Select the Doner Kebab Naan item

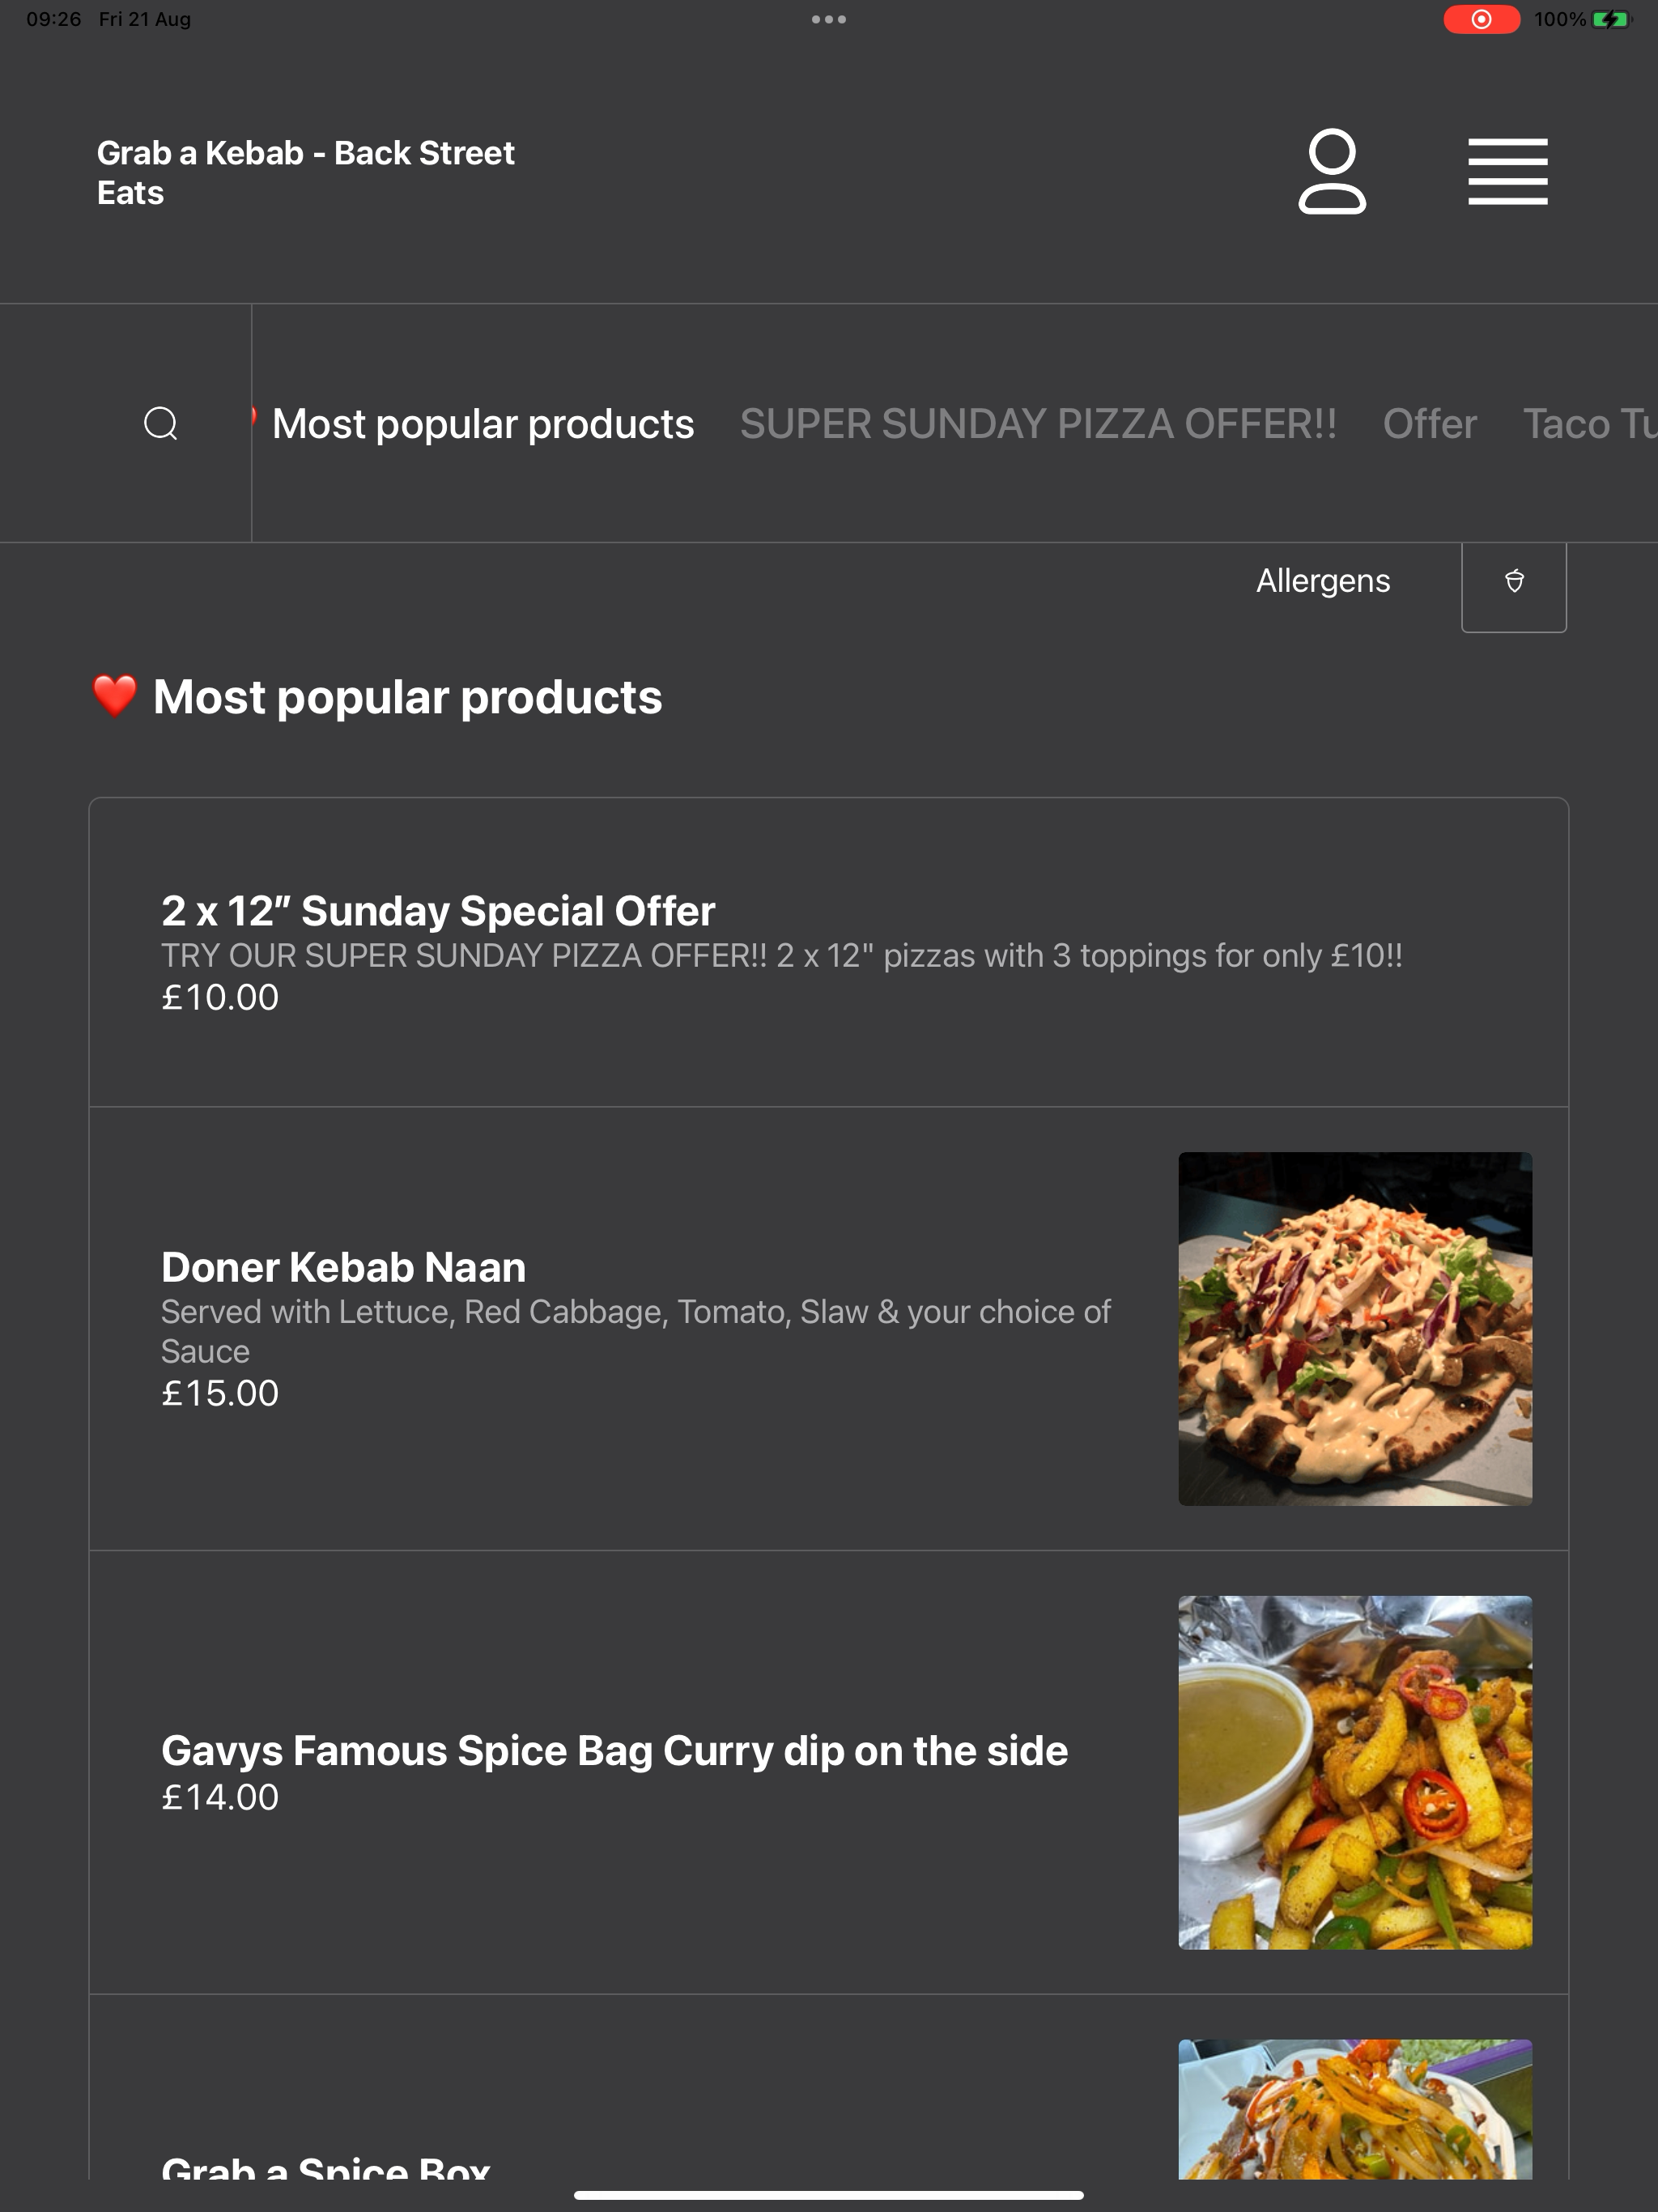point(828,1328)
